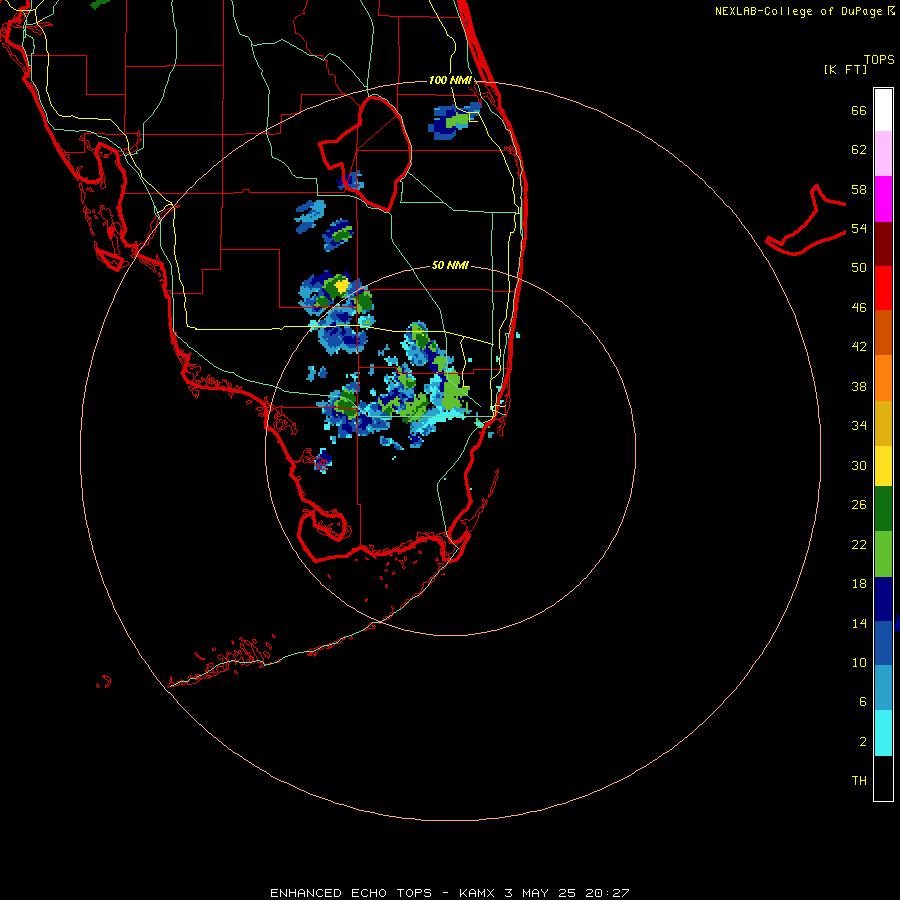Screen dimensions: 900x900
Task: Pick the bright red legend swatch
Action: 883,288
